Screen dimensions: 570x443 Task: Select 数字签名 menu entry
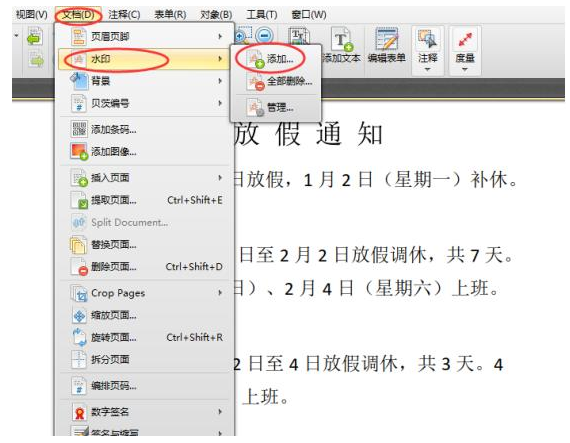(145, 412)
